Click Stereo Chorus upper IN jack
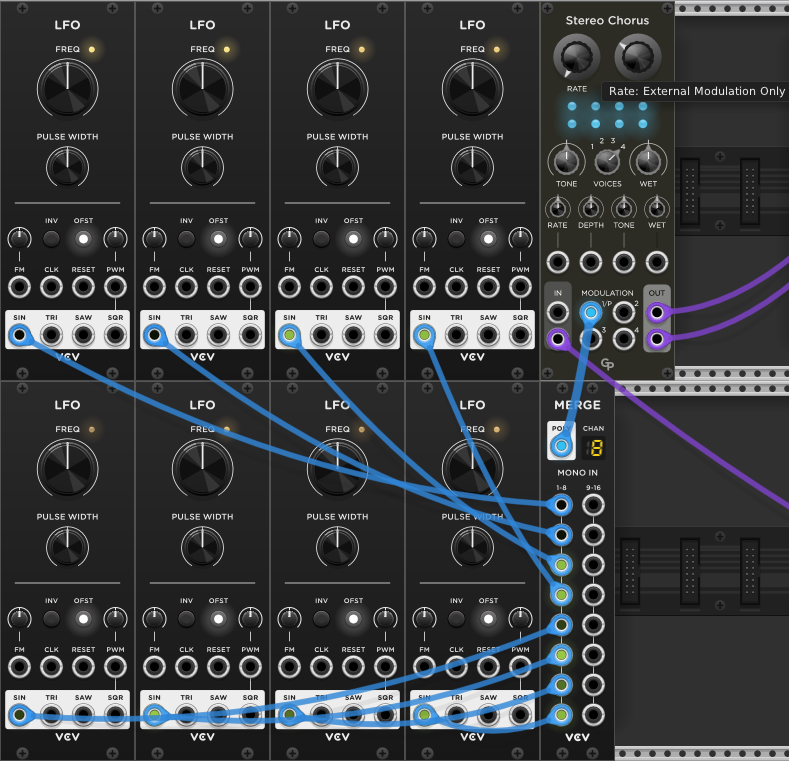This screenshot has width=789, height=761. pyautogui.click(x=558, y=313)
